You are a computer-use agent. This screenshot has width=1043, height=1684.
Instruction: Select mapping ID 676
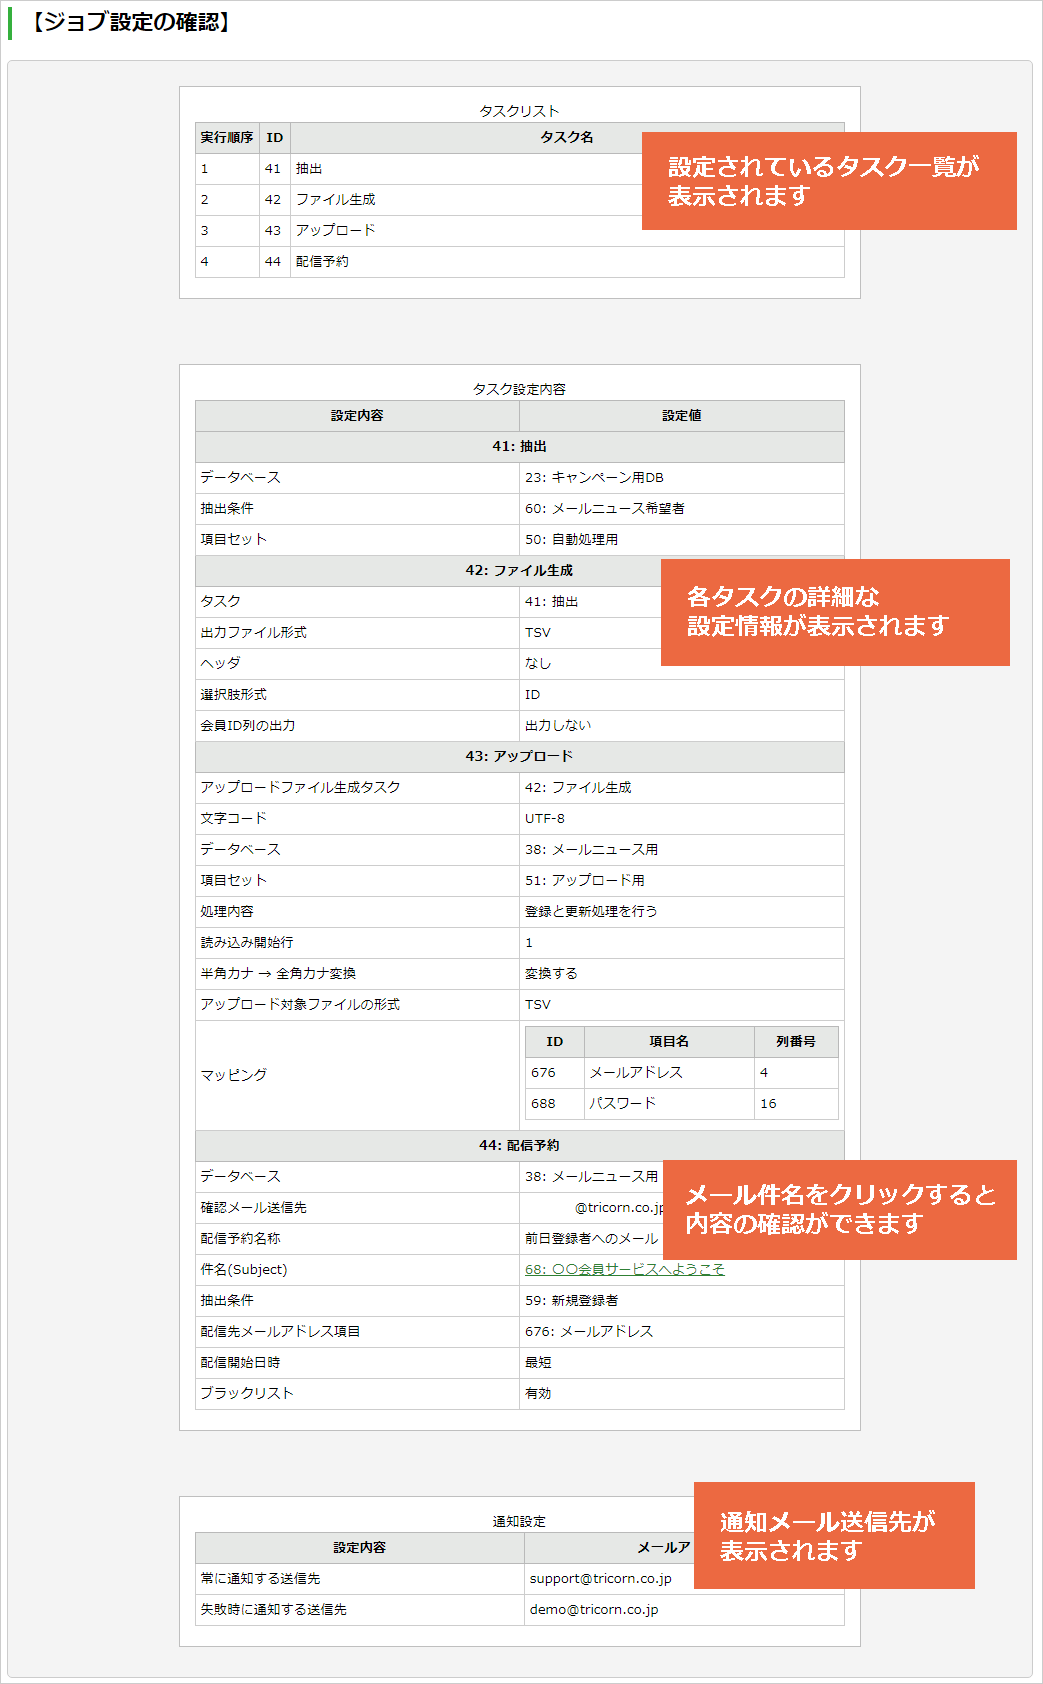pos(543,1073)
